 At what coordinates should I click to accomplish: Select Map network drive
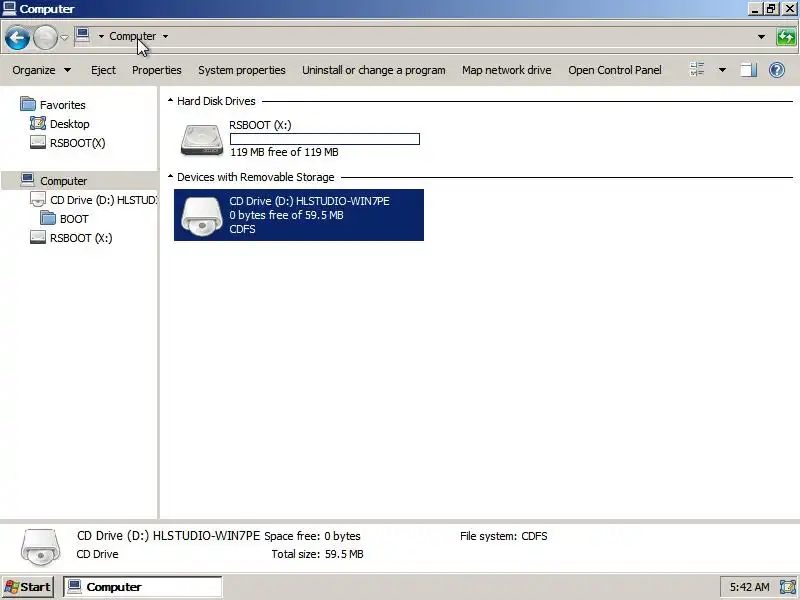(x=507, y=70)
